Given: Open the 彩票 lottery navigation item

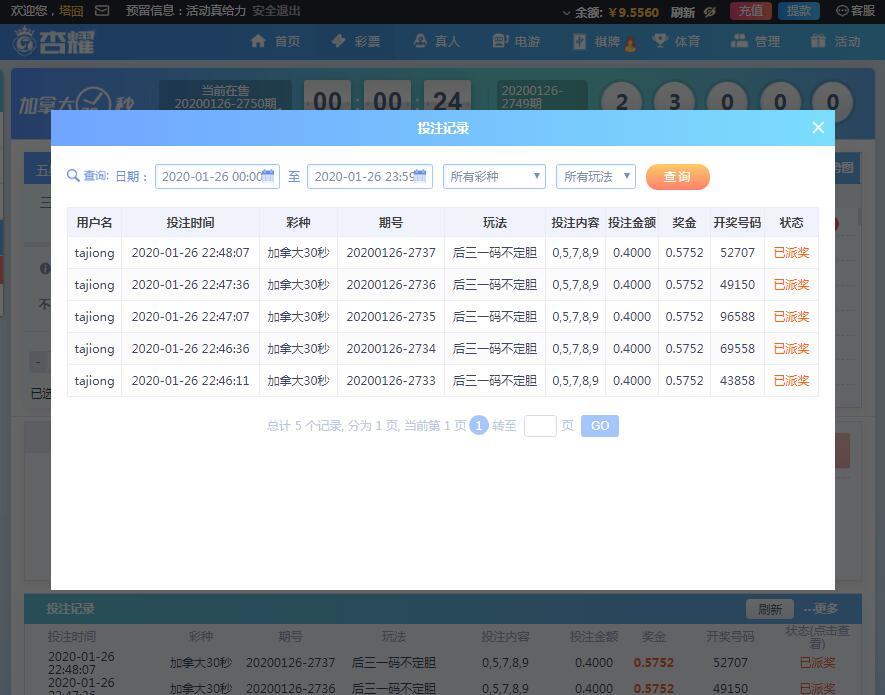Looking at the screenshot, I should (x=356, y=41).
